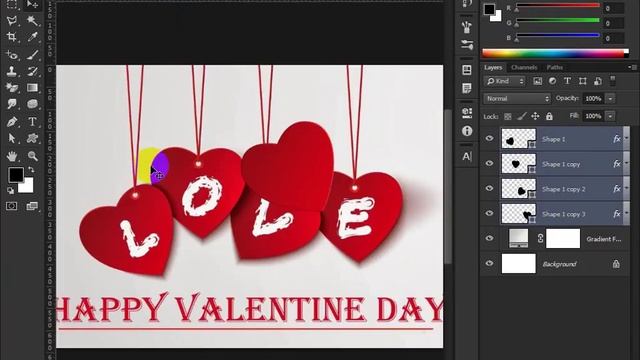640x360 pixels.
Task: Expand effects on Shape 1 copy 2 layer
Action: [627, 189]
